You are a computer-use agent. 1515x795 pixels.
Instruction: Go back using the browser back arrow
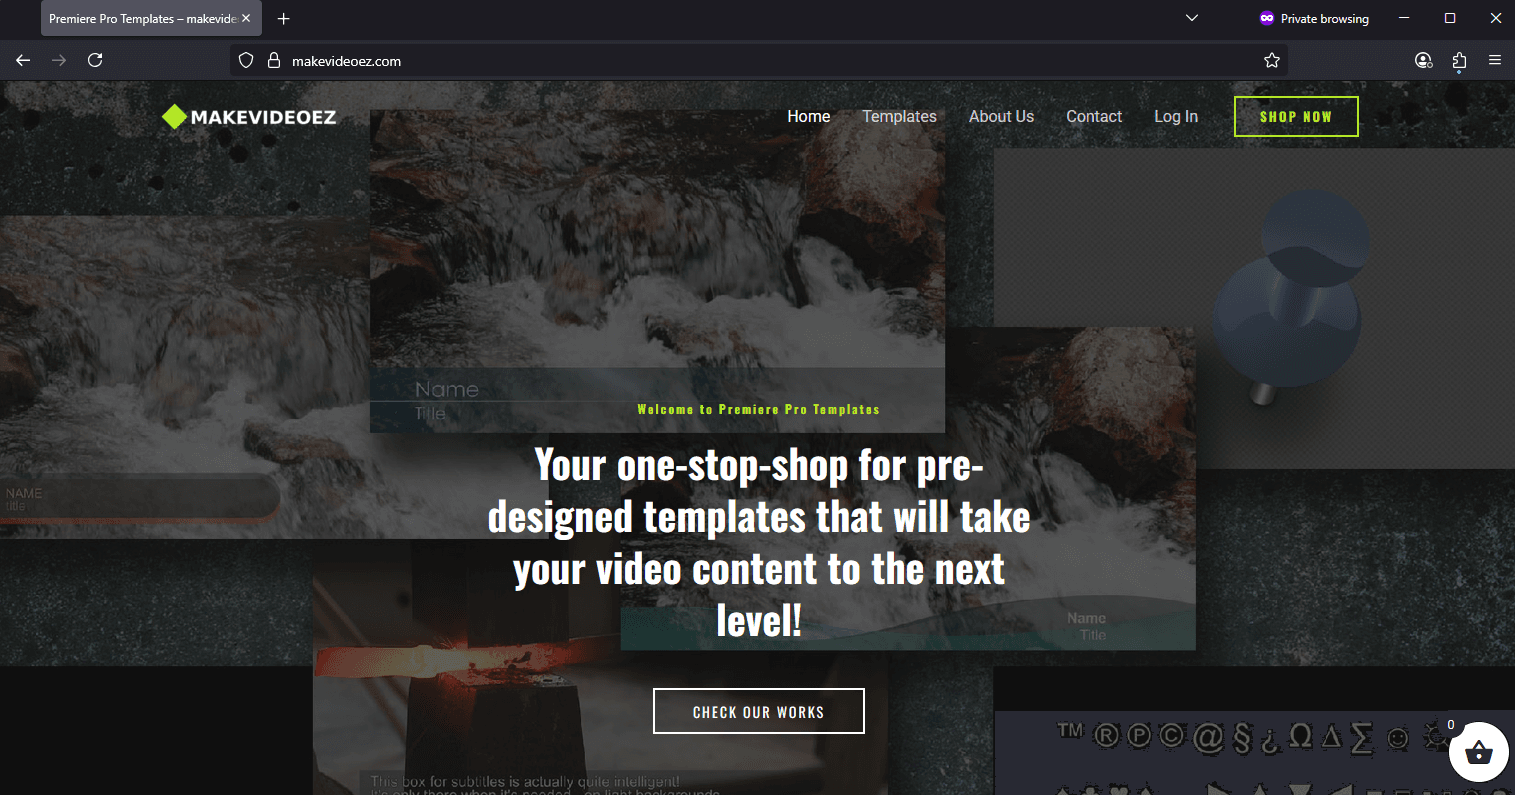23,61
